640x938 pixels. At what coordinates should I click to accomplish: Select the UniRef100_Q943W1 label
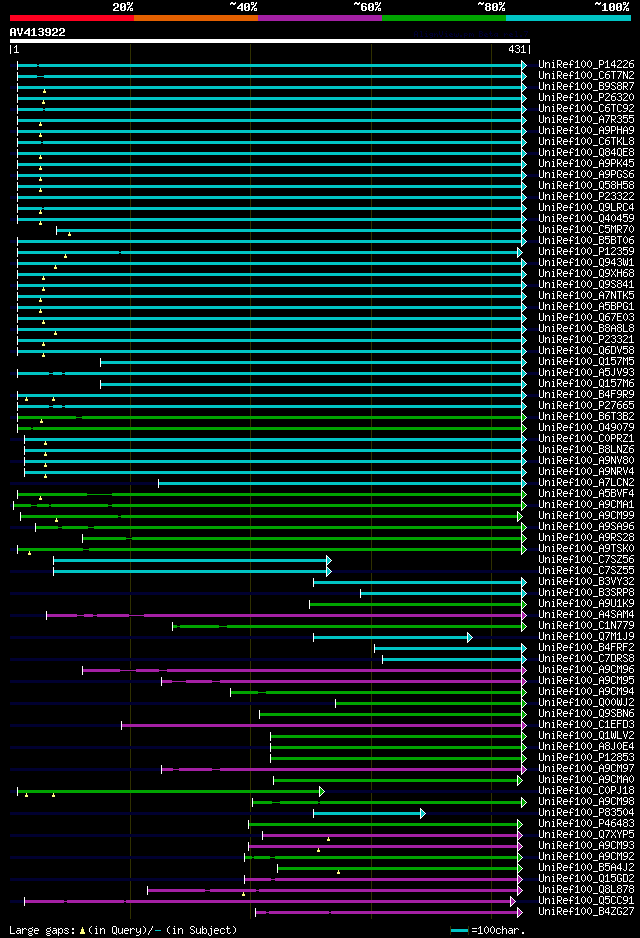[x=586, y=263]
